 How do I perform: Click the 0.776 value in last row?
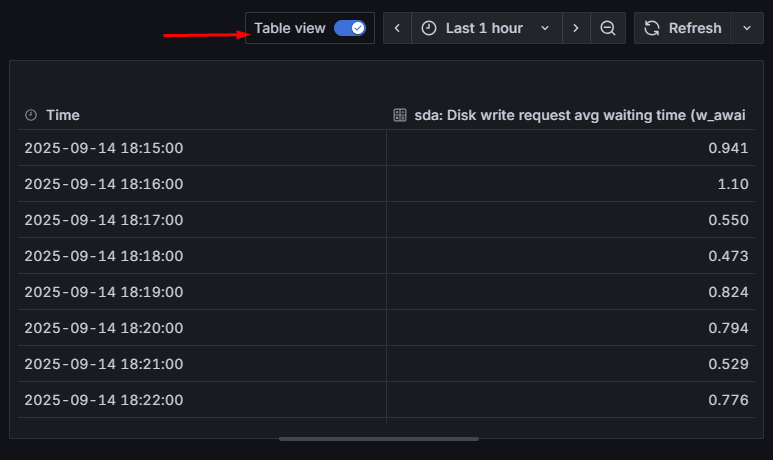[x=727, y=400]
